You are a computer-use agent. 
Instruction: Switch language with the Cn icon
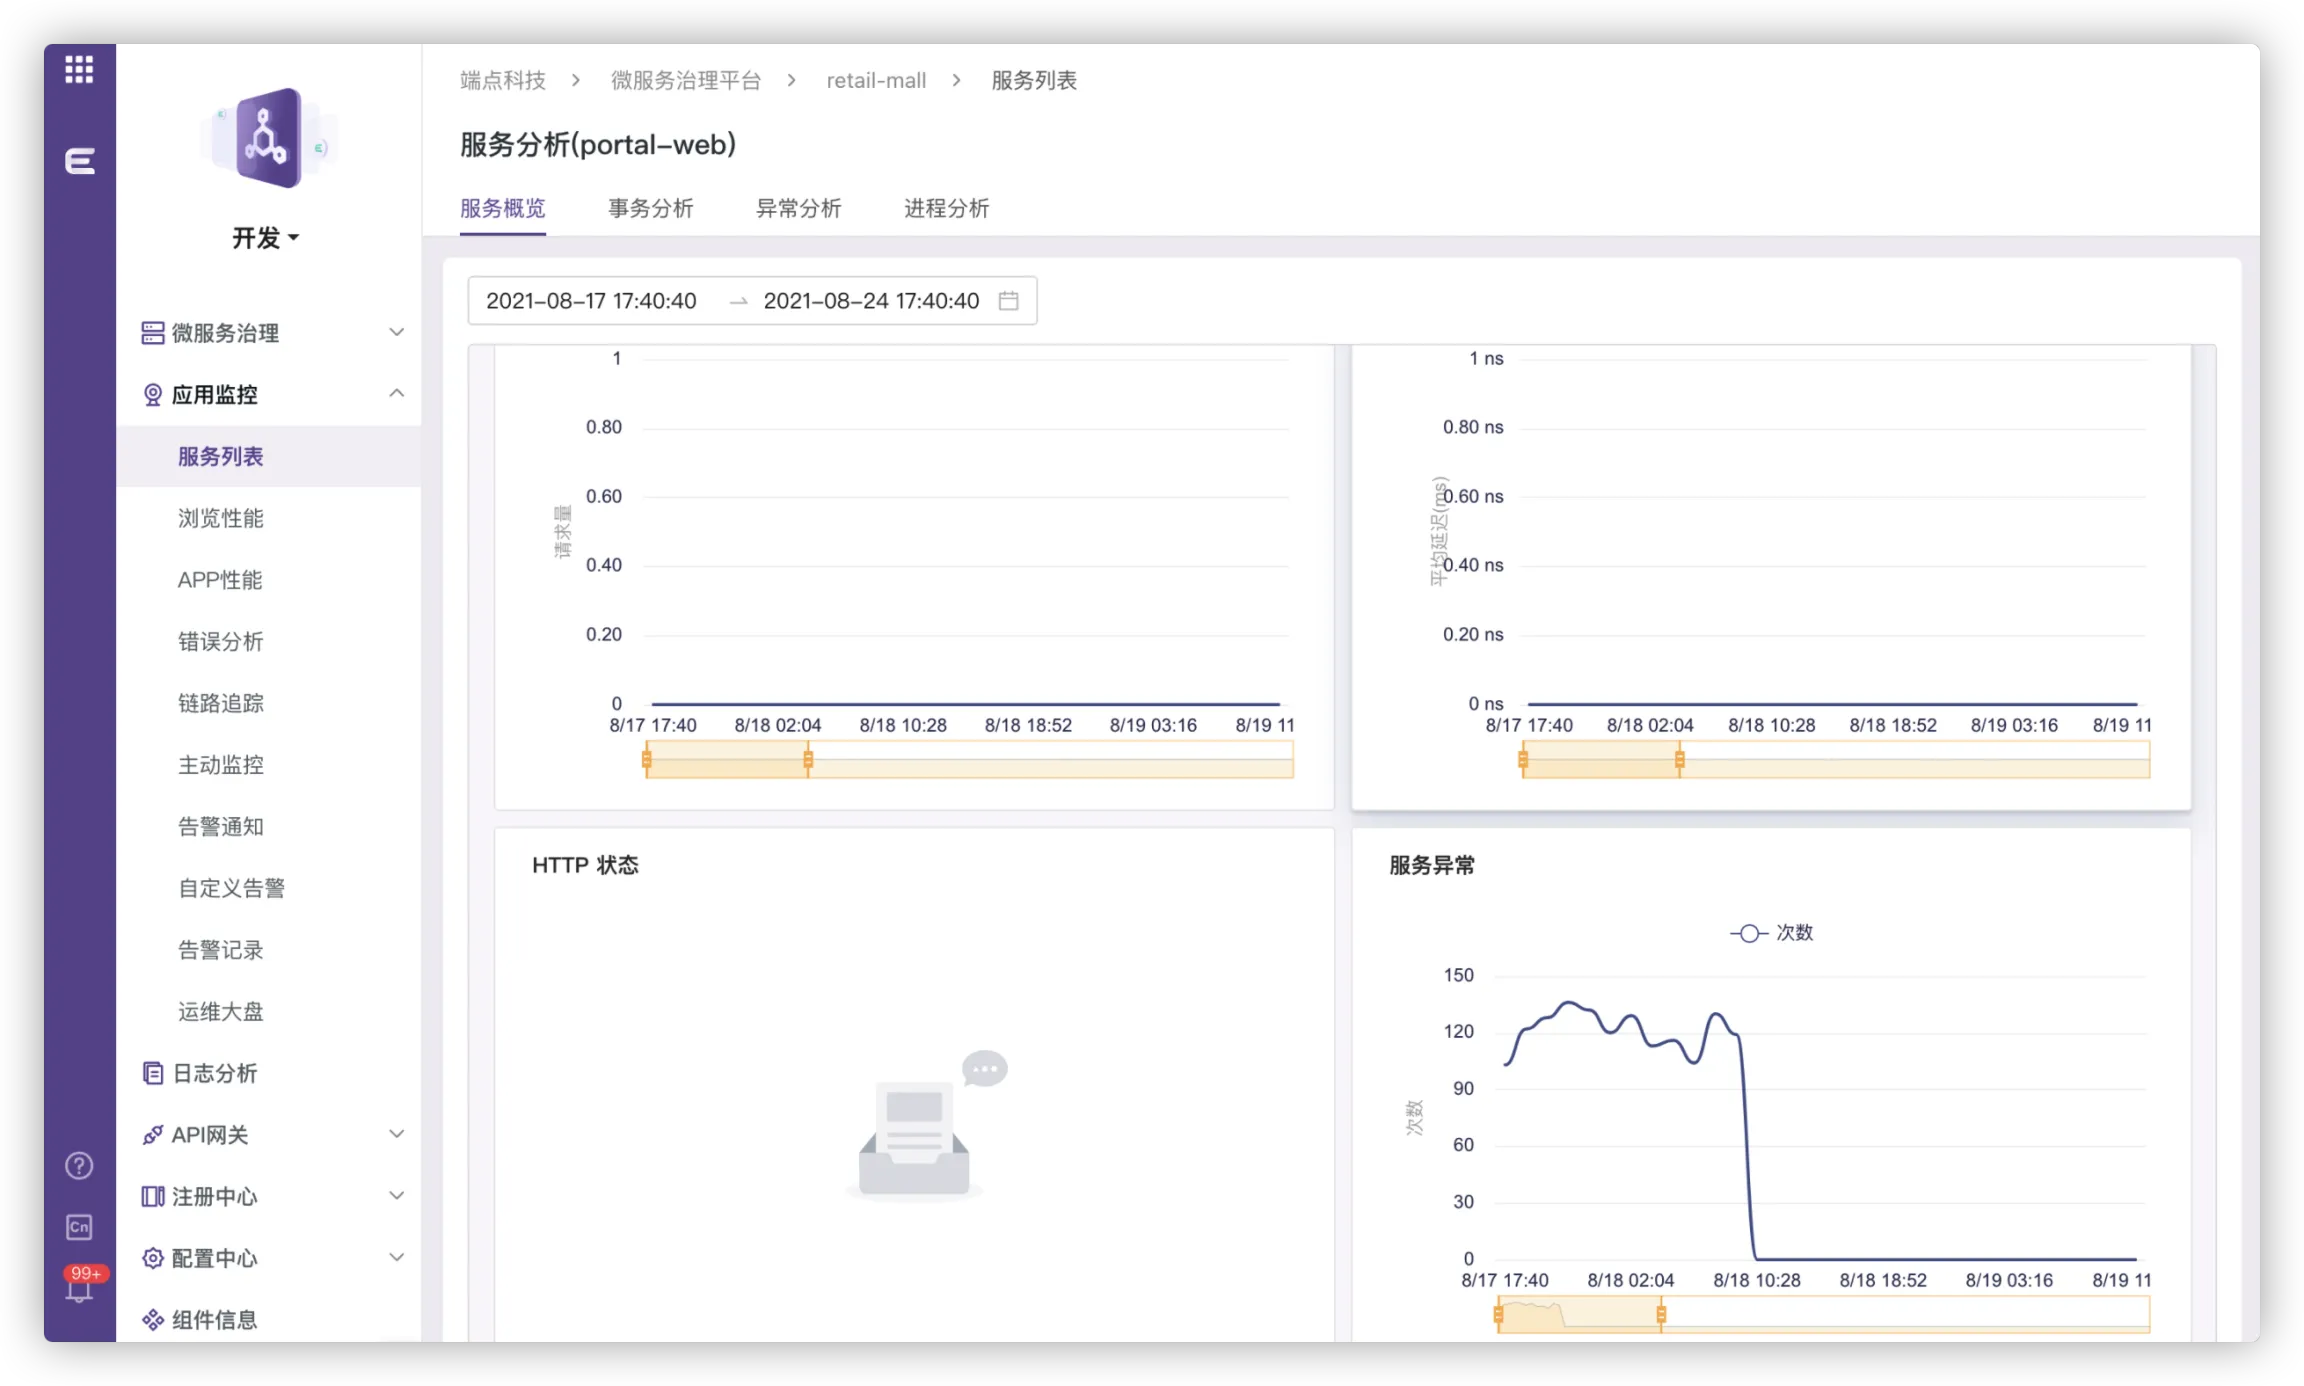point(79,1227)
